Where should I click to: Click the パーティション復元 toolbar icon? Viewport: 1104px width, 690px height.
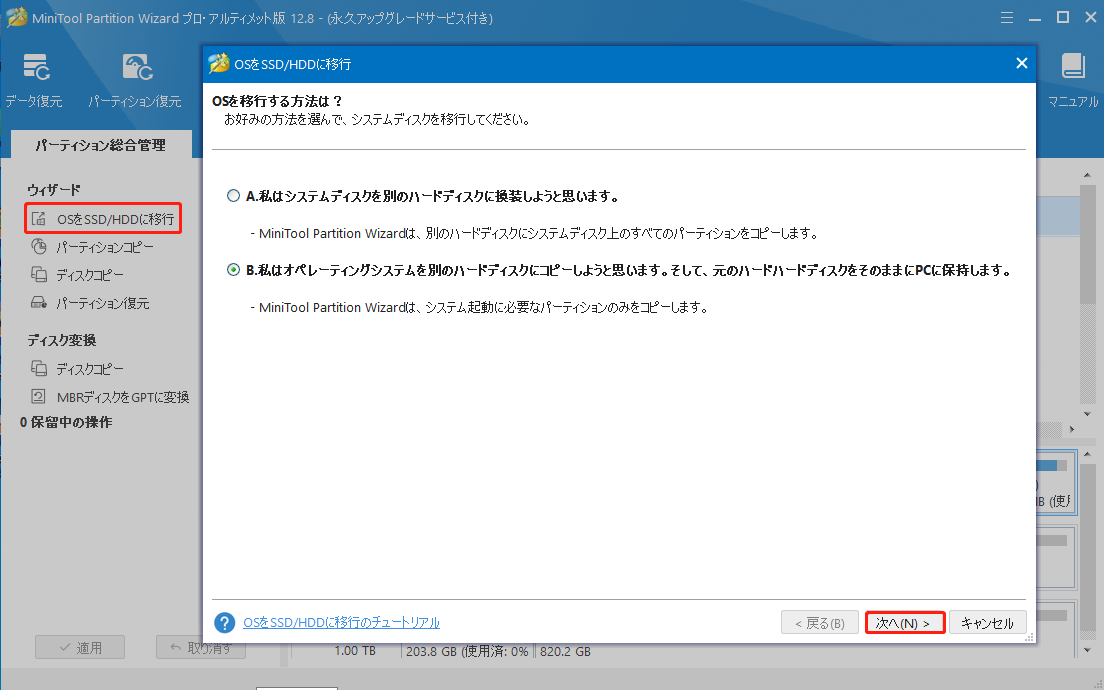click(x=137, y=67)
